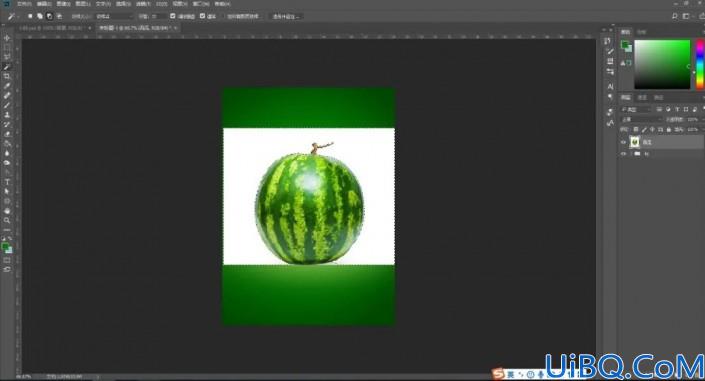
Task: Select the Path Selection tool
Action: pyautogui.click(x=7, y=192)
